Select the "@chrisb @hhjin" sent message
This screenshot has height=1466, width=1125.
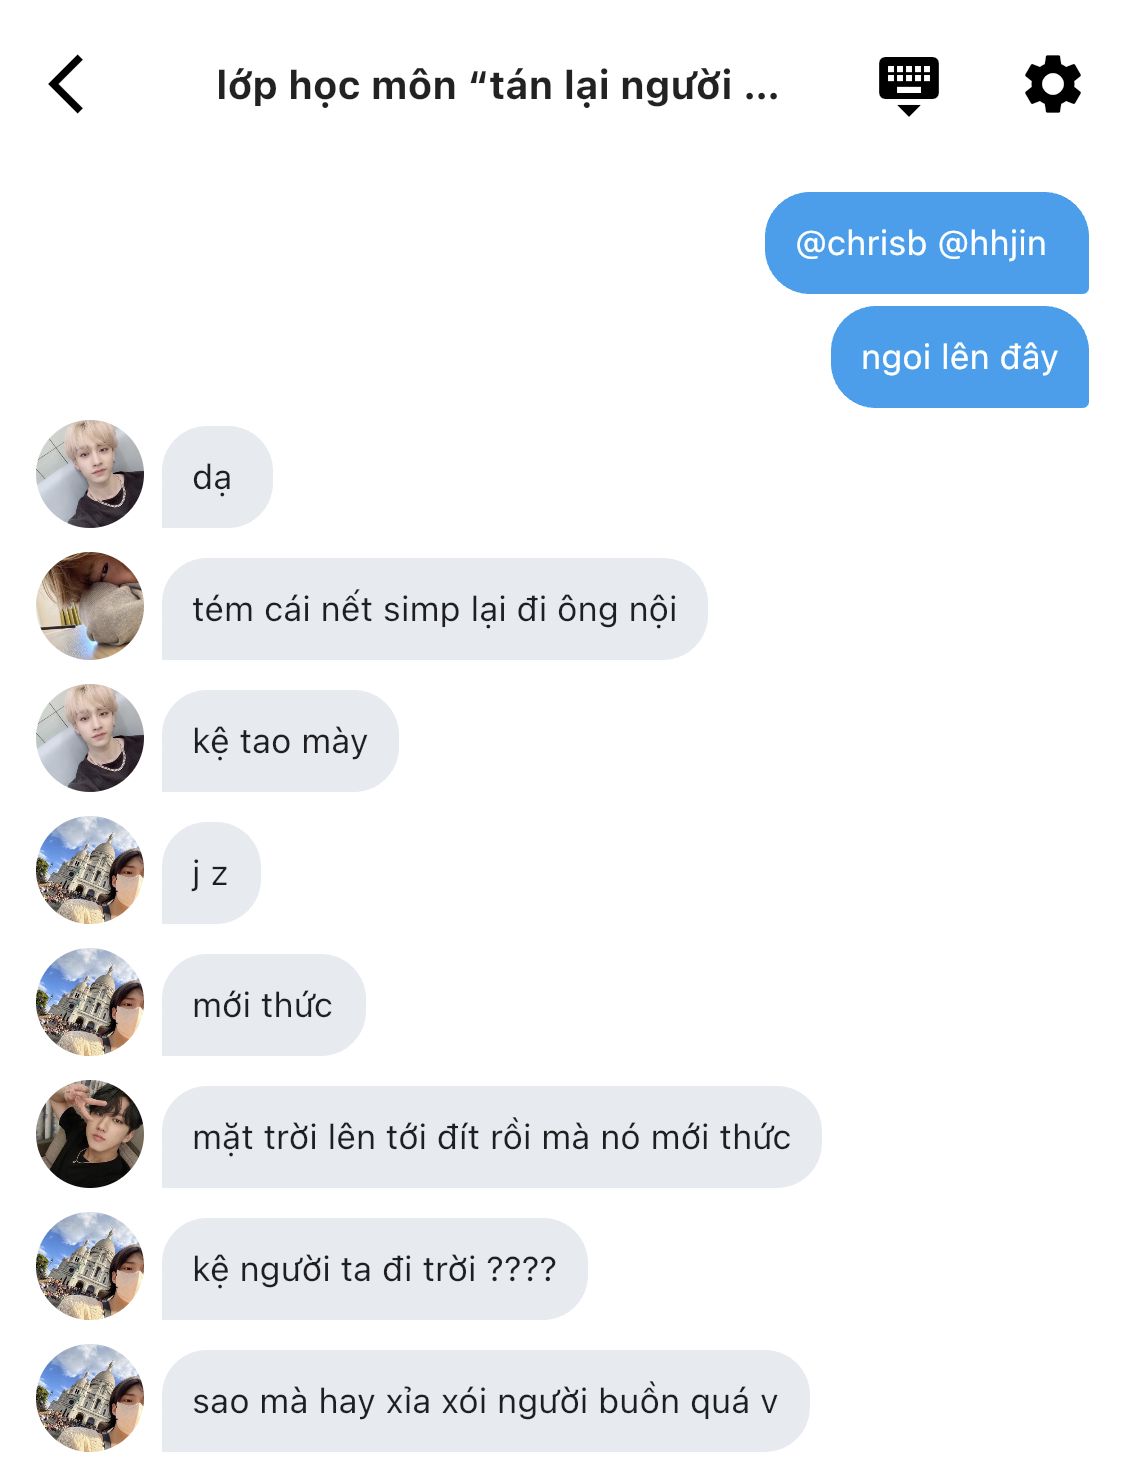point(926,243)
